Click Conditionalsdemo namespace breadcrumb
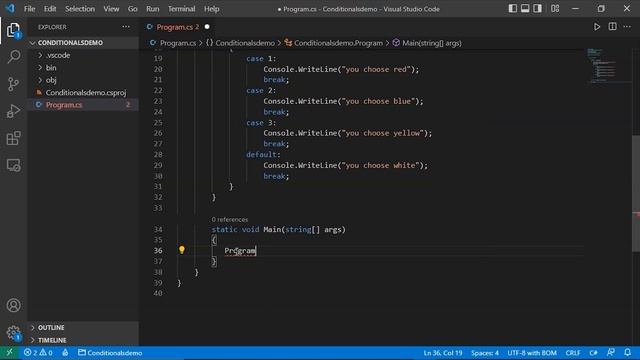Image resolution: width=640 pixels, height=360 pixels. click(x=245, y=43)
